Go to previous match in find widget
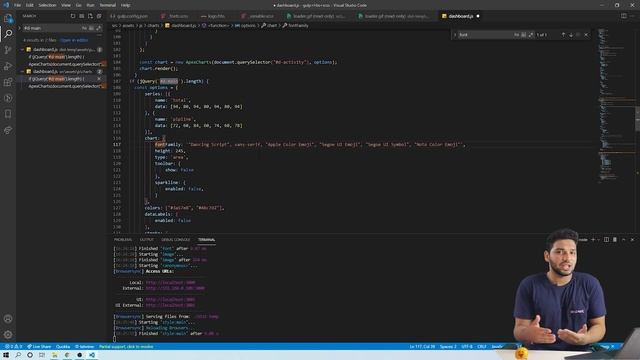The width and height of the screenshot is (640, 360). (563, 35)
